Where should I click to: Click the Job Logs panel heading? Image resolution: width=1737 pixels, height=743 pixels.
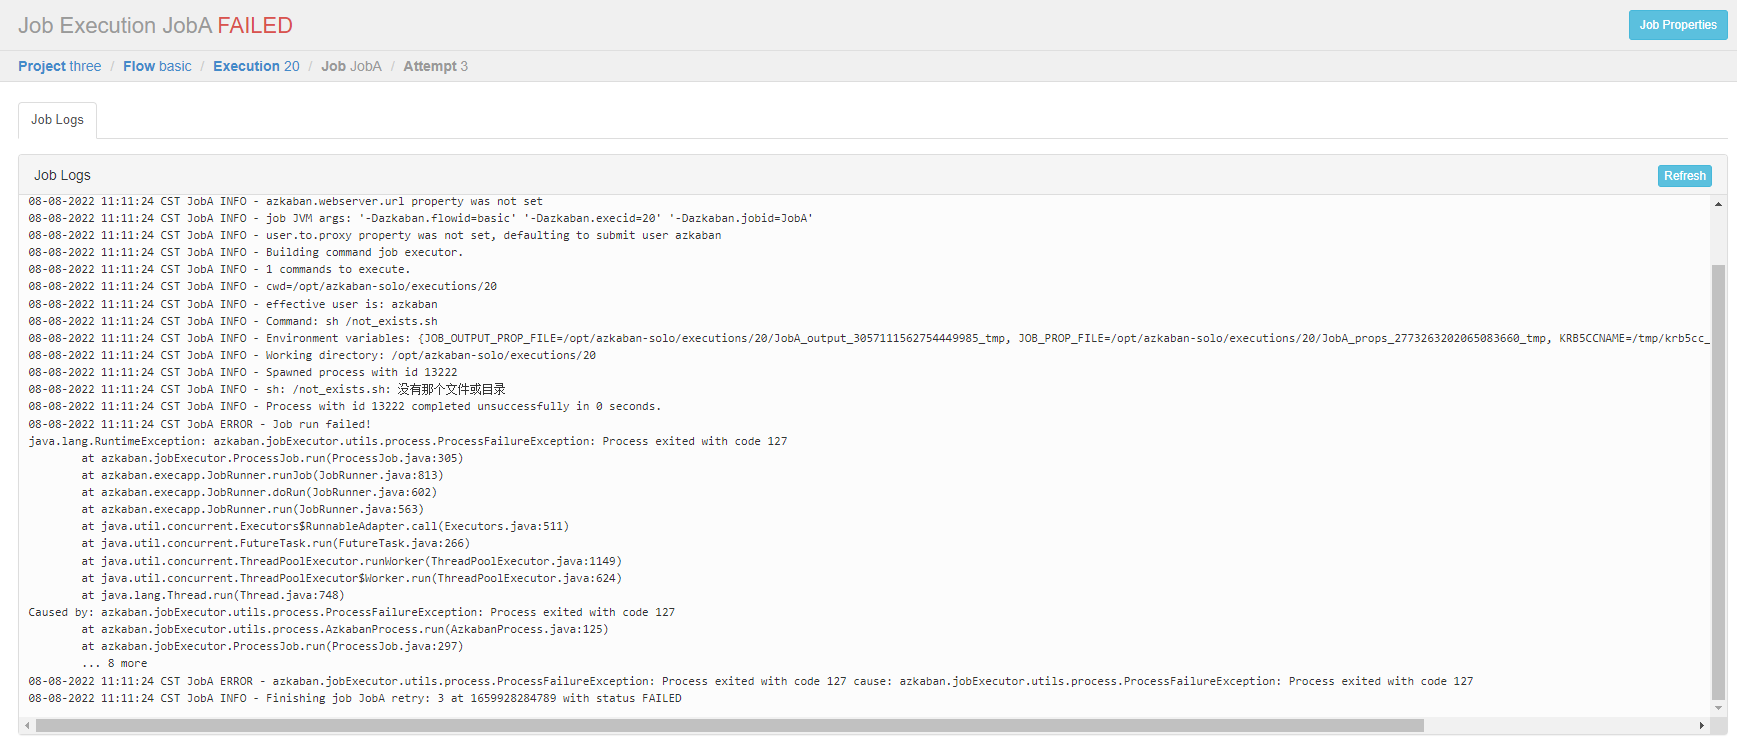(x=62, y=175)
